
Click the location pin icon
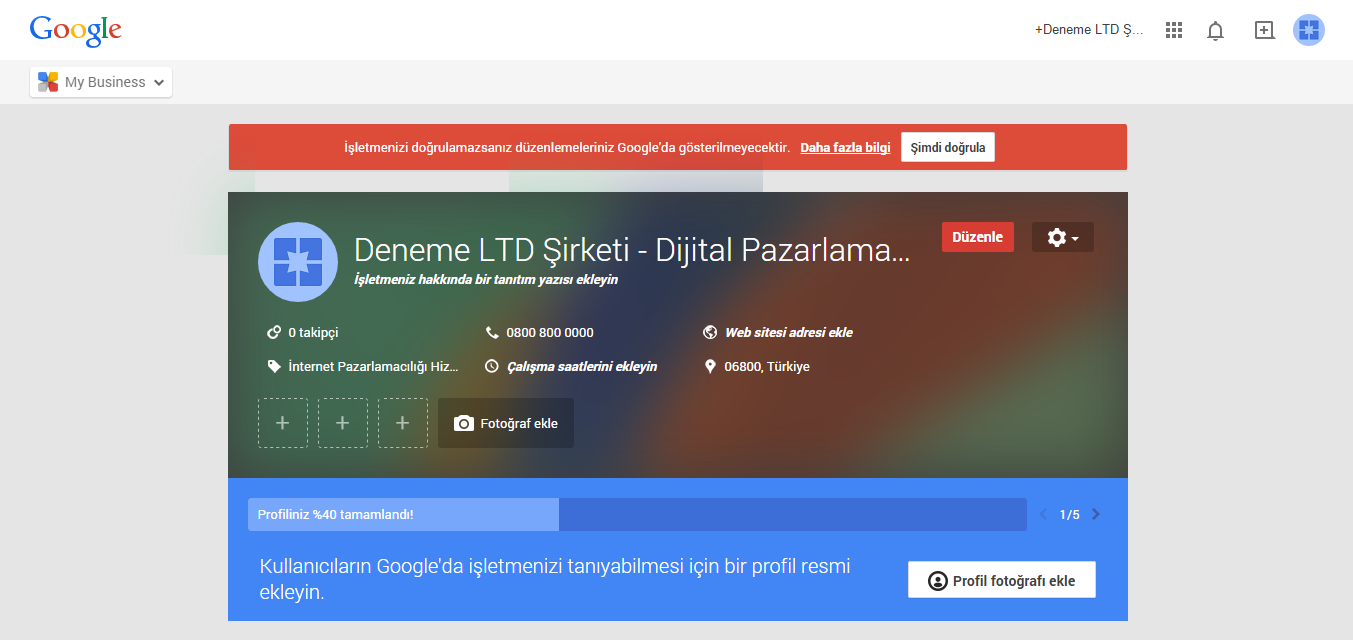click(710, 366)
